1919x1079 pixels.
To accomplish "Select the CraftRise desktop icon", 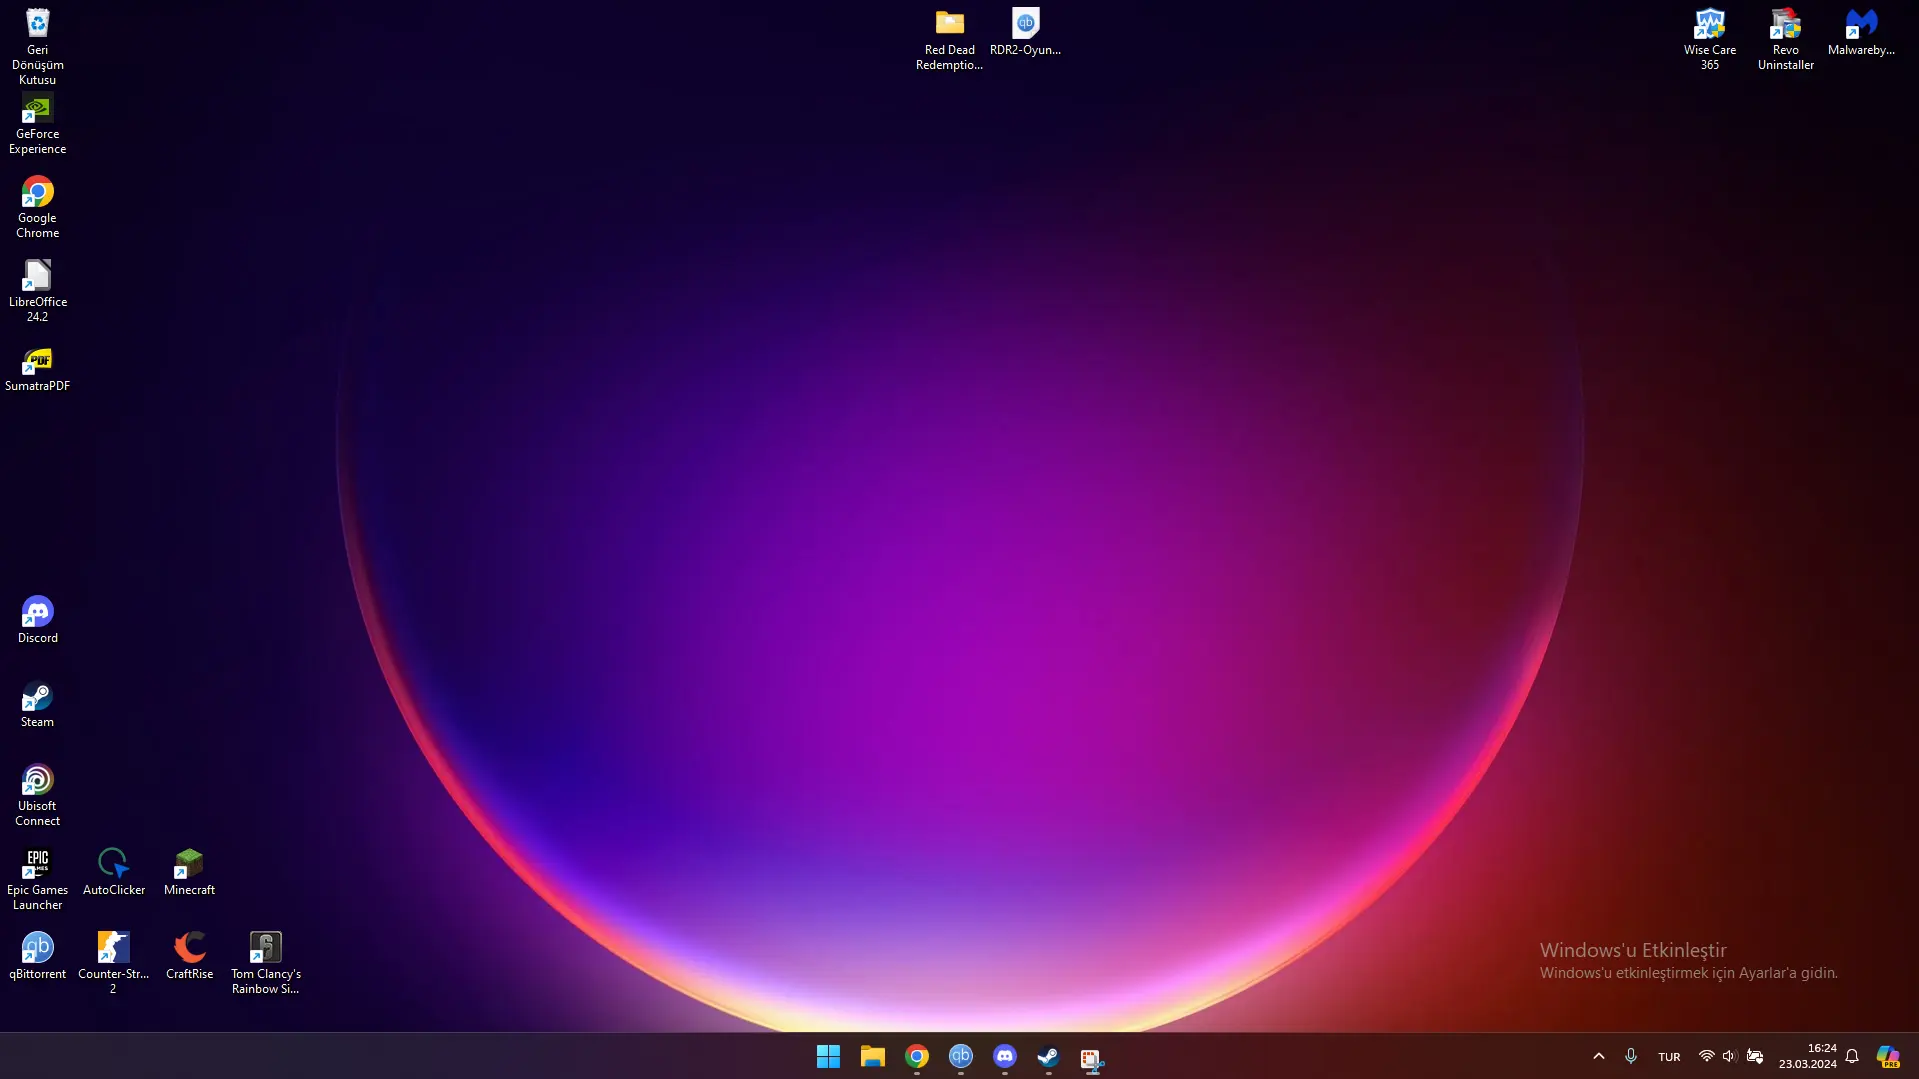I will [x=189, y=956].
